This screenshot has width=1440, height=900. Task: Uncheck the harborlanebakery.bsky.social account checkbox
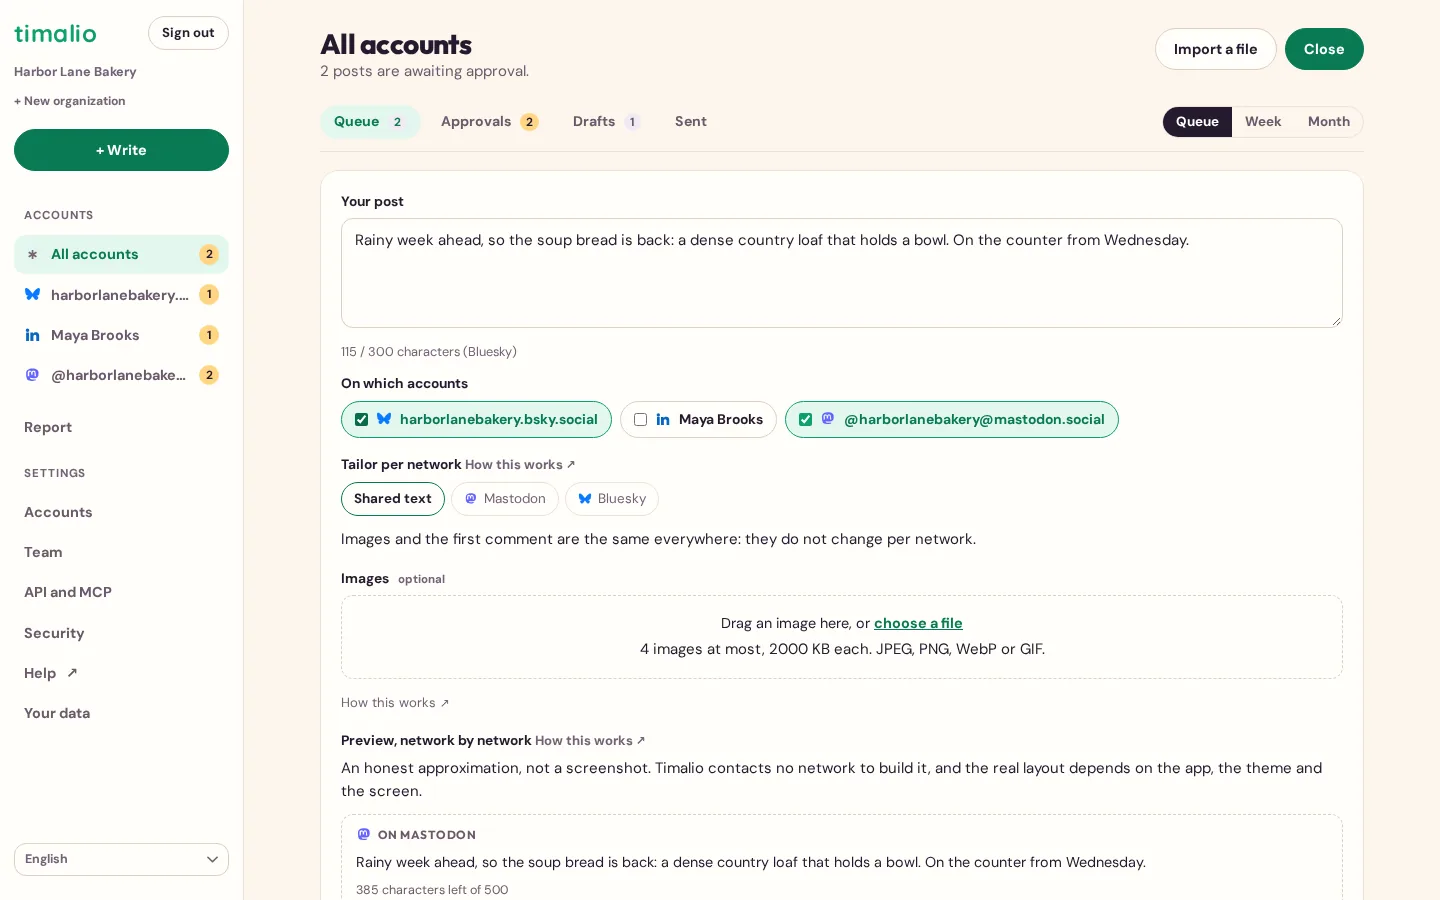(361, 420)
